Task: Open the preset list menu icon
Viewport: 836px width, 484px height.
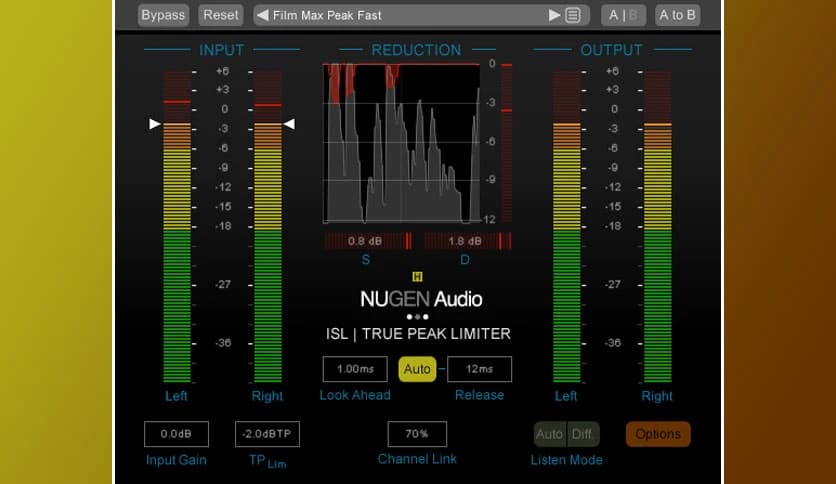Action: point(573,15)
